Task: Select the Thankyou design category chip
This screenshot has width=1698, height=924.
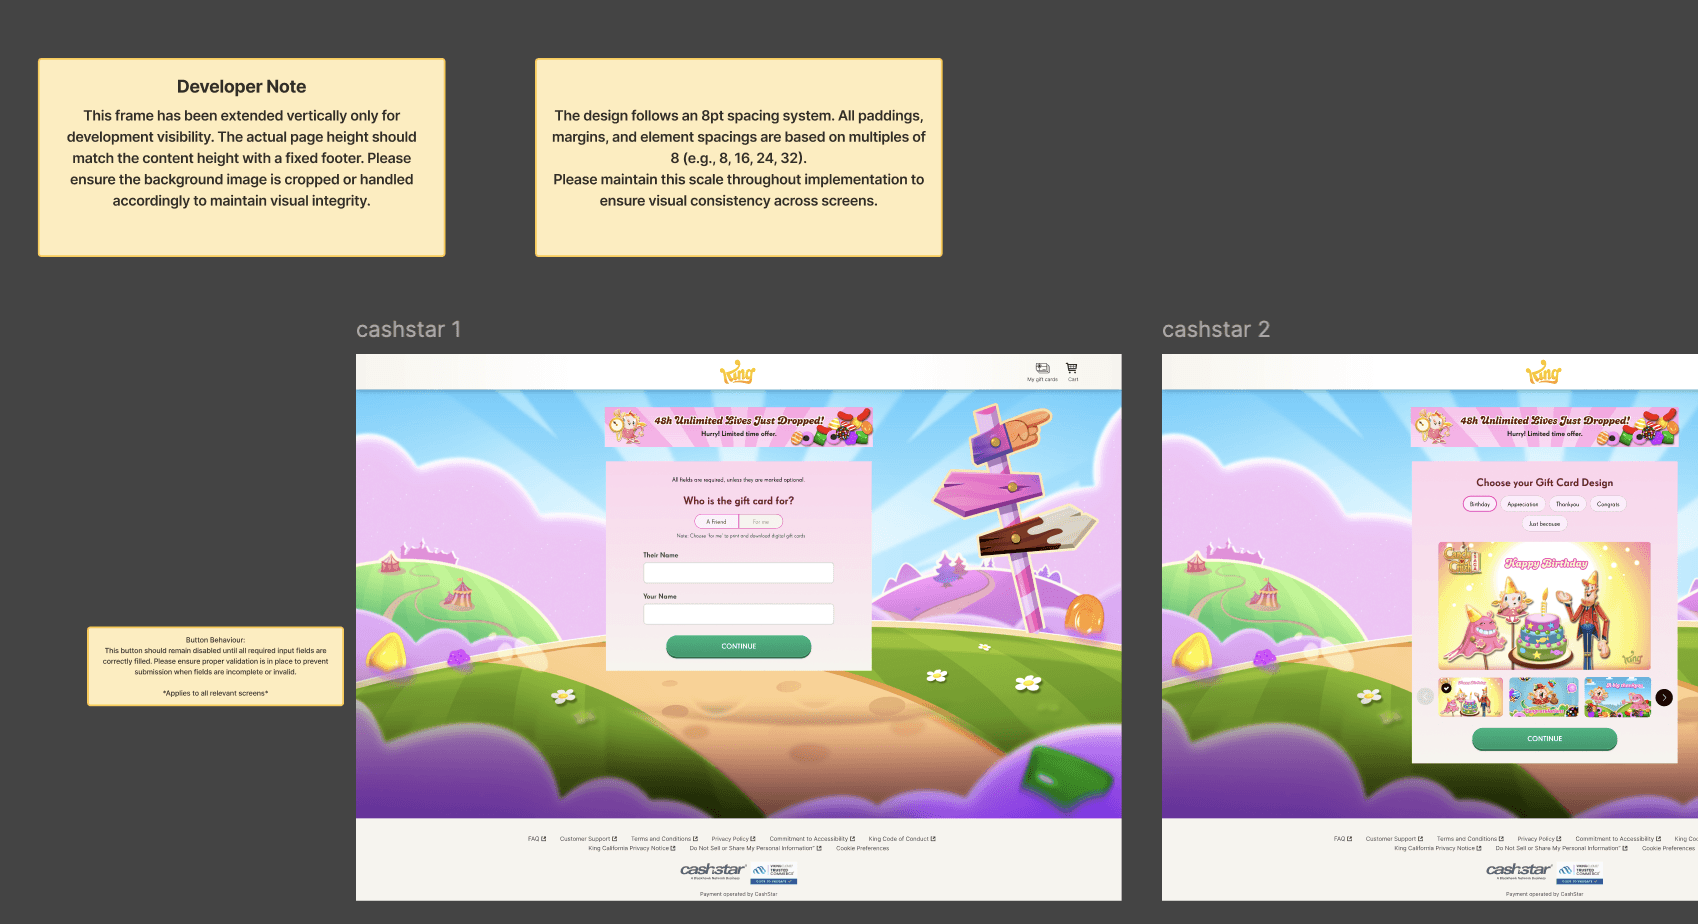Action: (x=1567, y=504)
